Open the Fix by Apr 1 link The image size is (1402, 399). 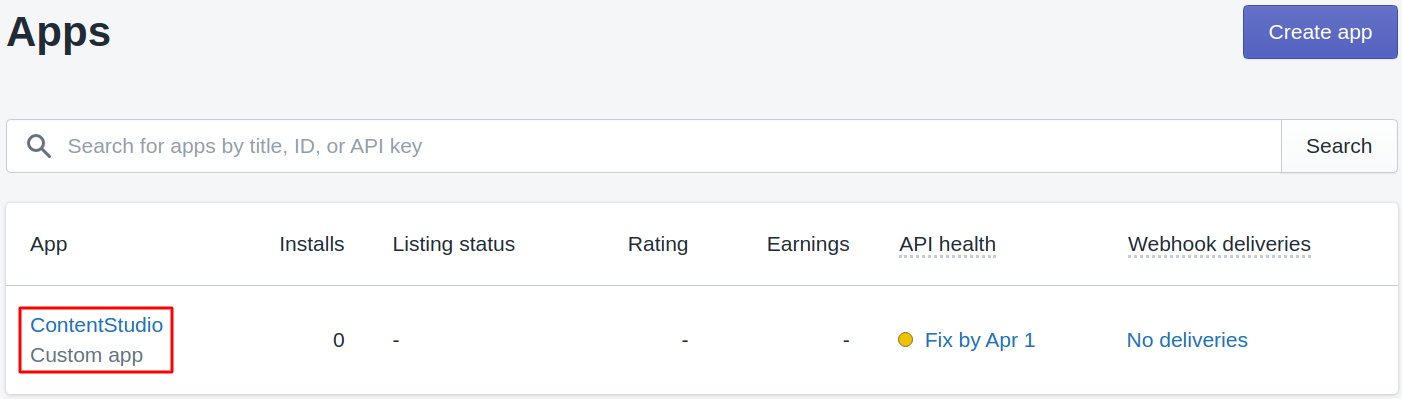coord(980,340)
